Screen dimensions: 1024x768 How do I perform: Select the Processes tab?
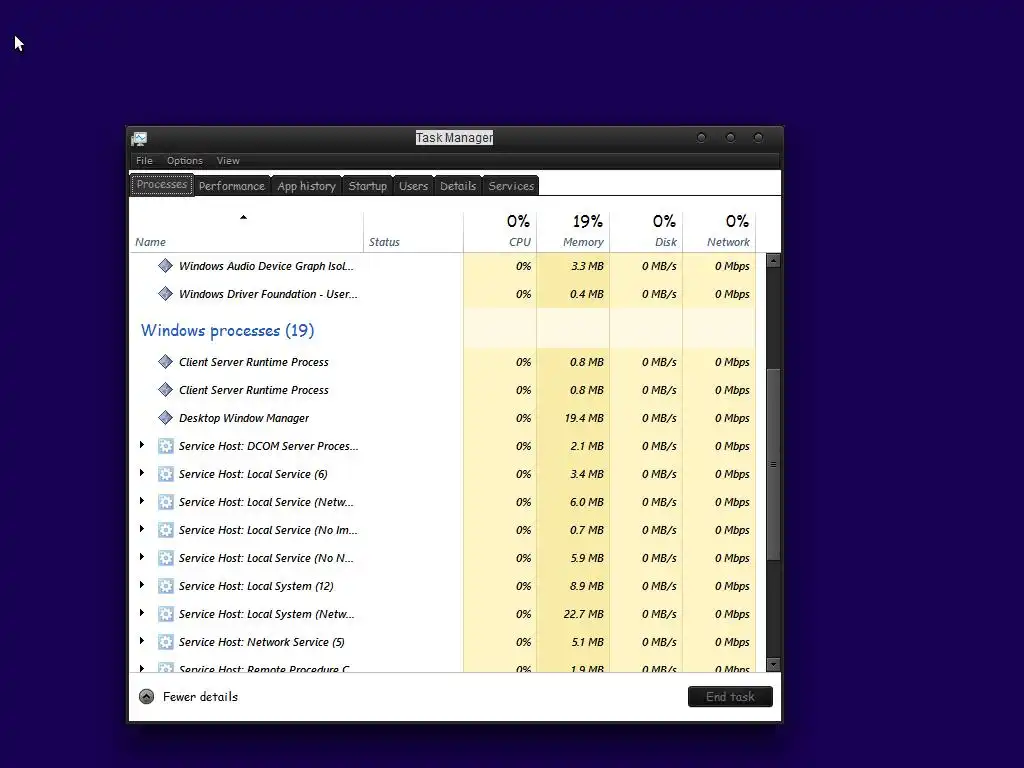162,185
